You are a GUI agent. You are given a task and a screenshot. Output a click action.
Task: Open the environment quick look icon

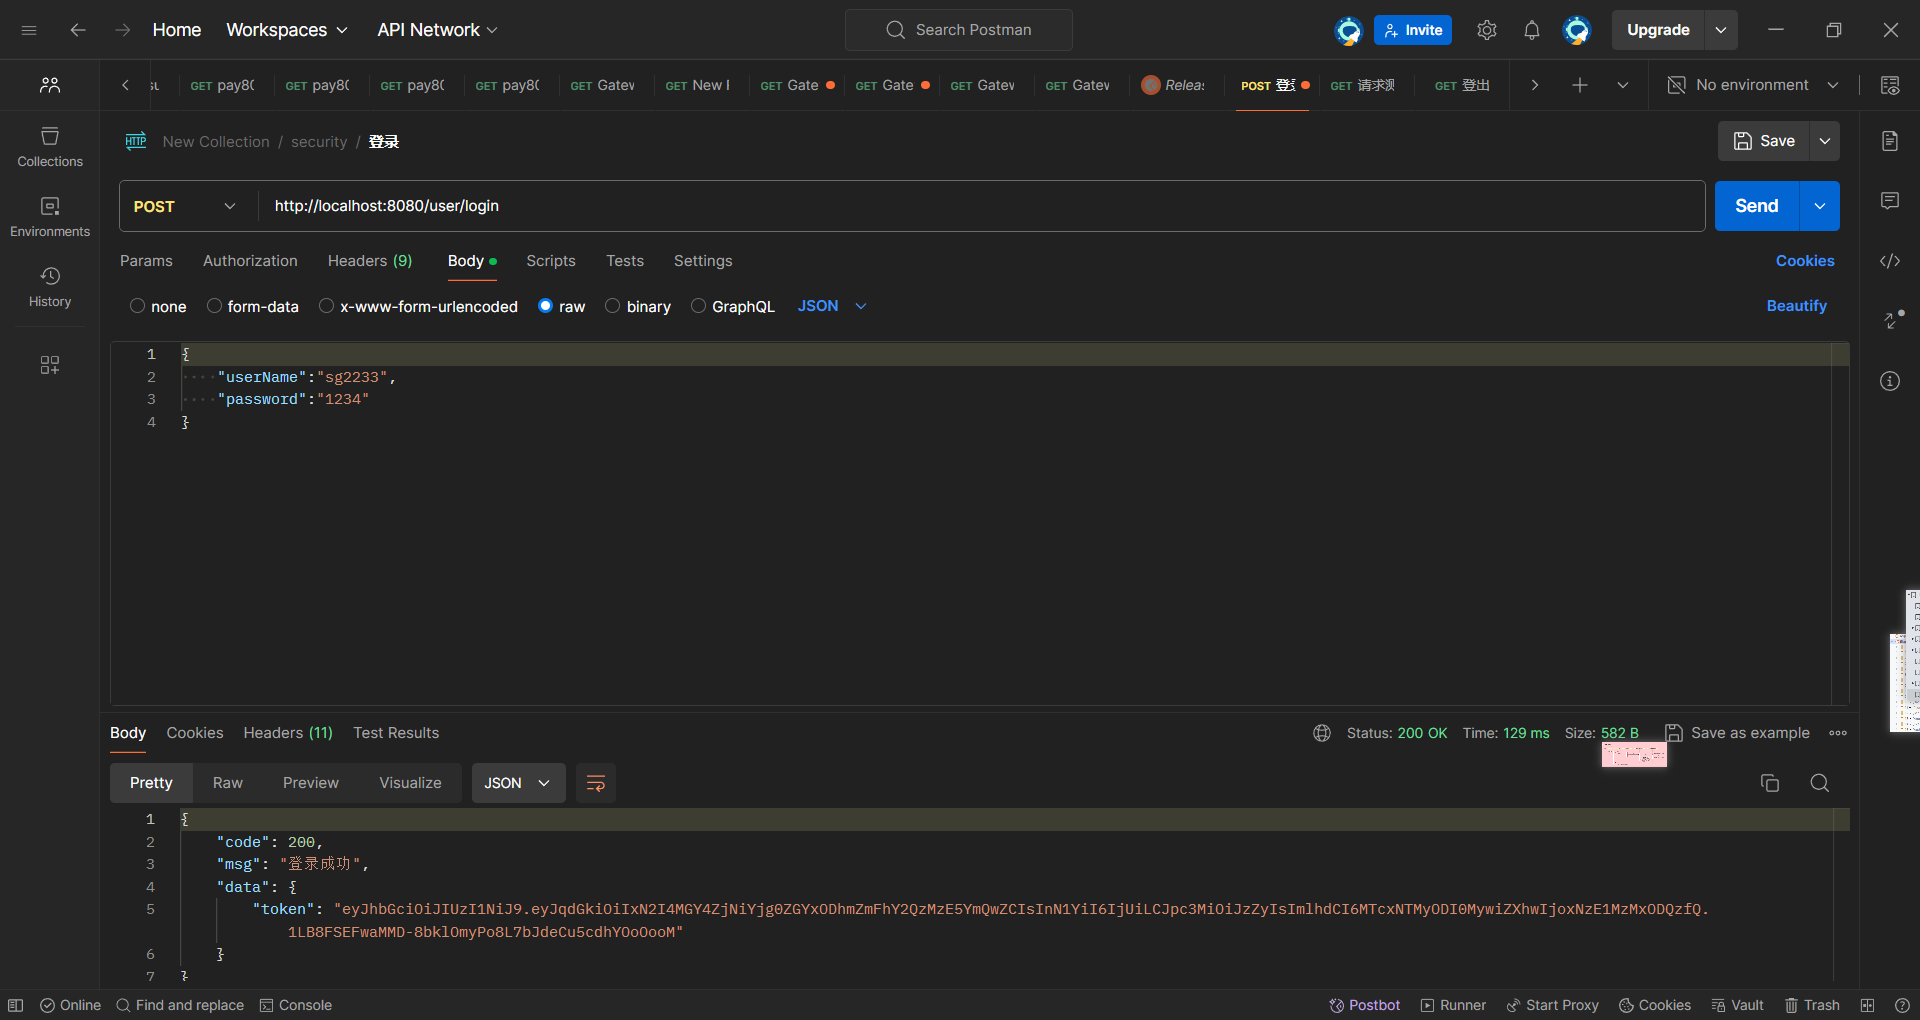1890,85
